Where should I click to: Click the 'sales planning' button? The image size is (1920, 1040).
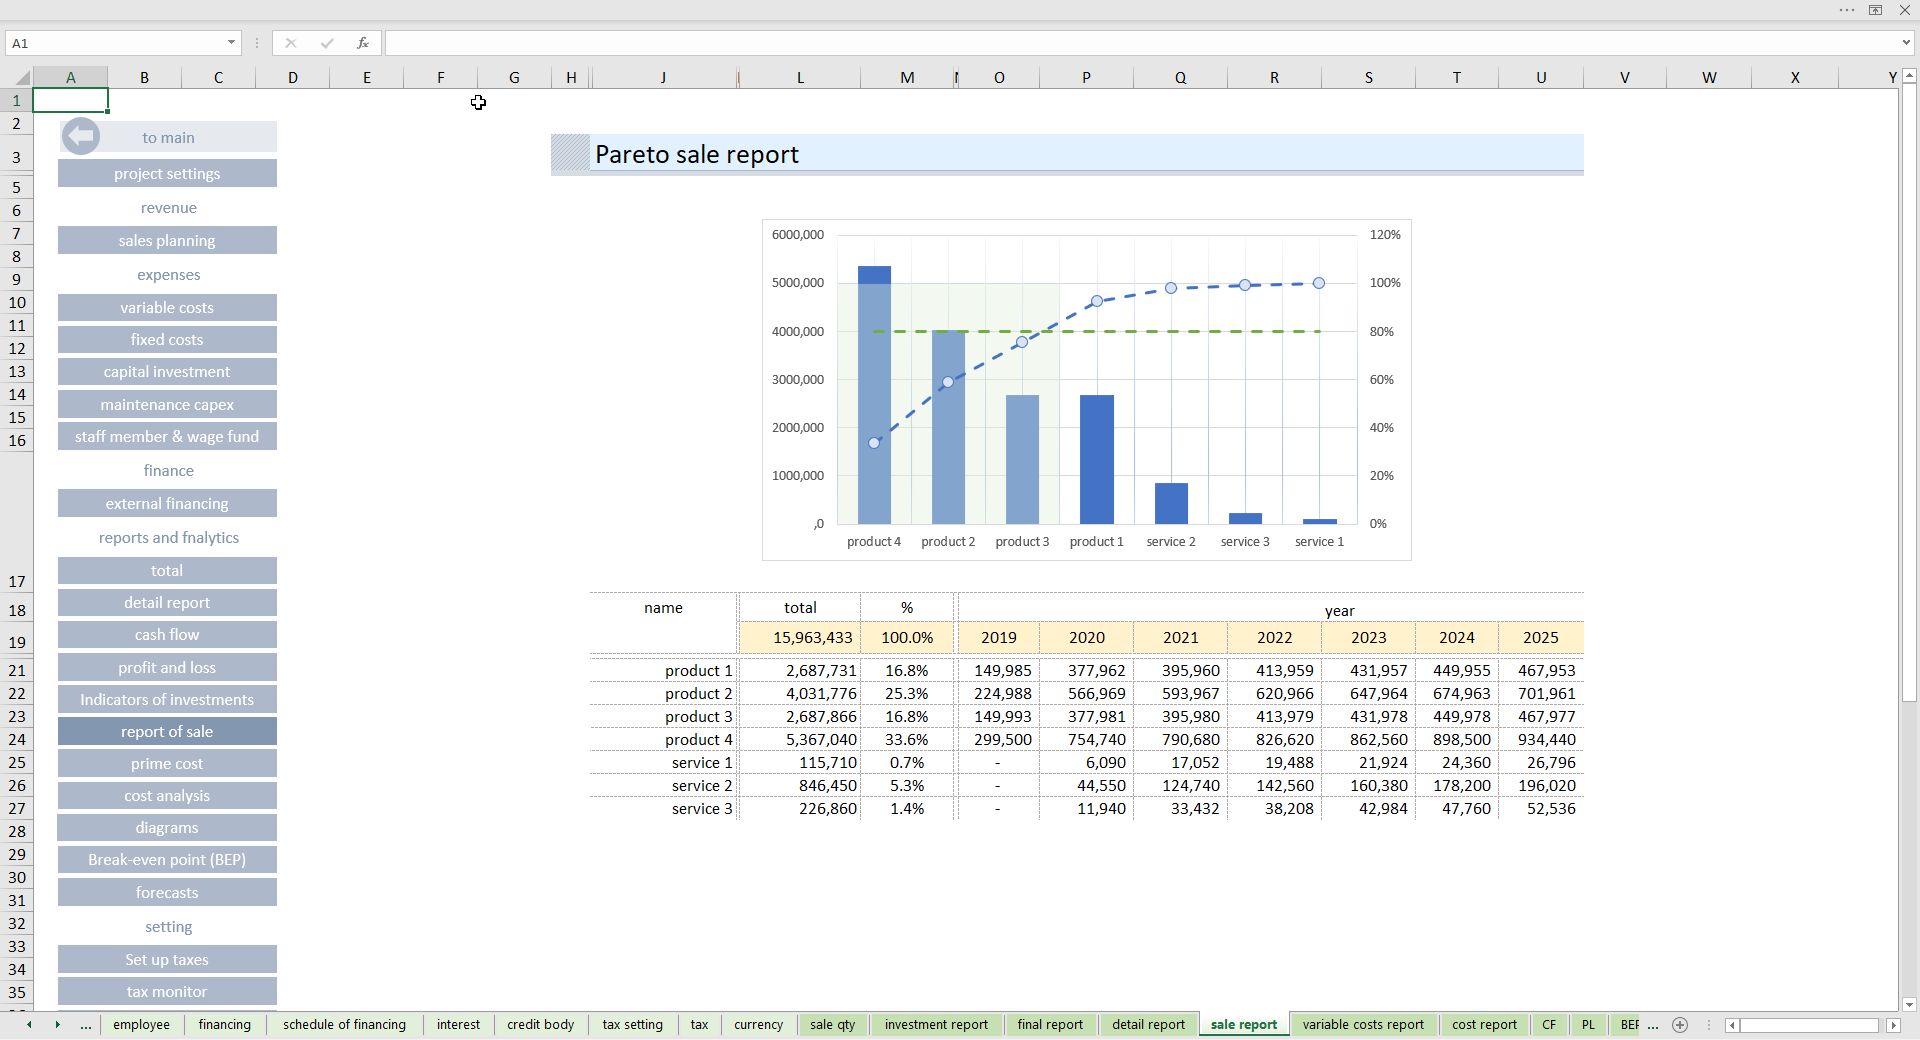click(x=167, y=240)
